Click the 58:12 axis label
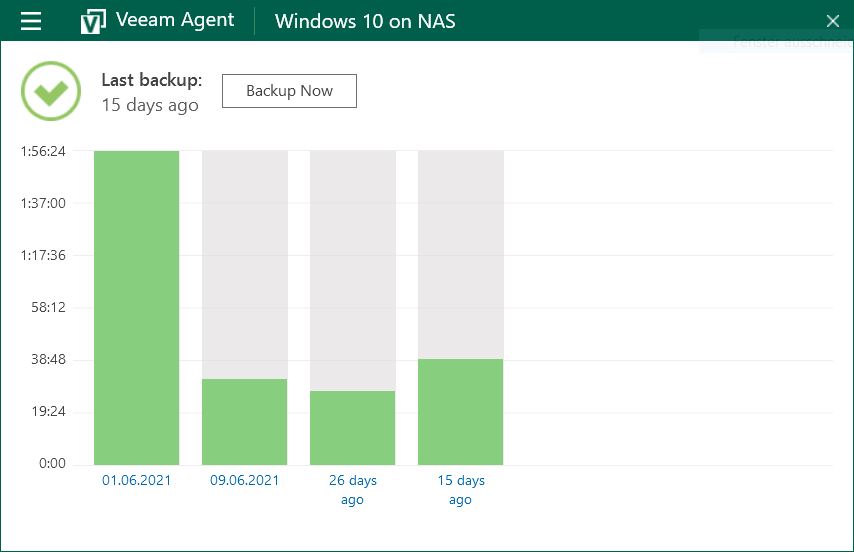The height and width of the screenshot is (553, 854). tap(48, 307)
